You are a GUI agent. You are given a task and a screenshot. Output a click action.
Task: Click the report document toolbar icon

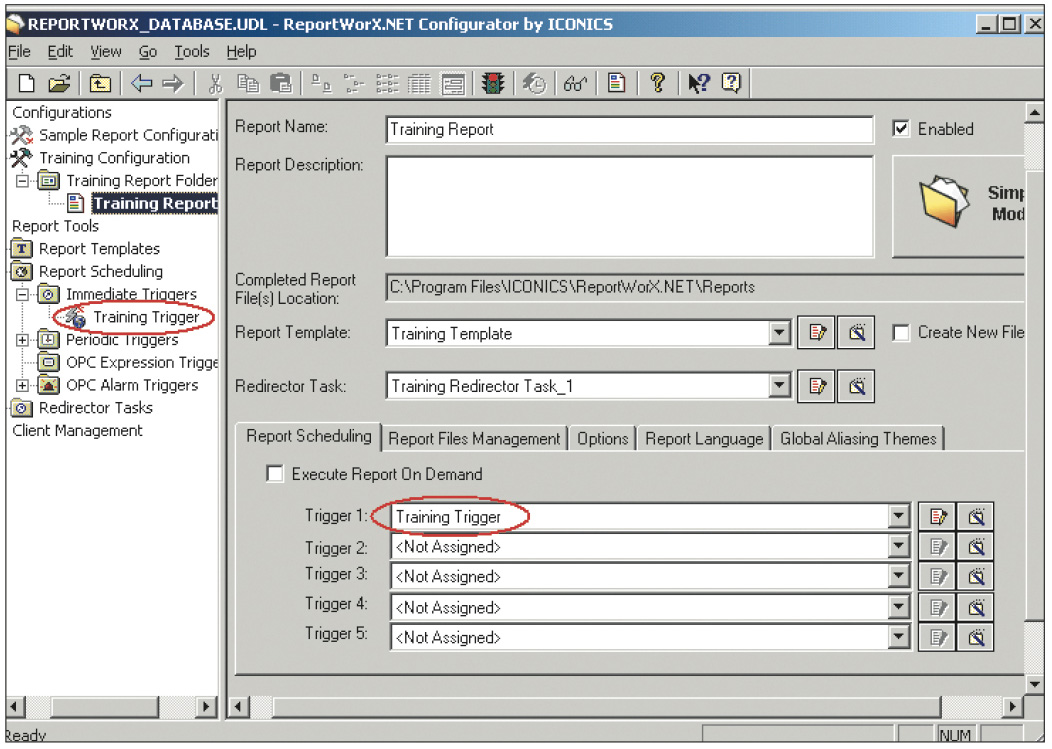pos(616,83)
